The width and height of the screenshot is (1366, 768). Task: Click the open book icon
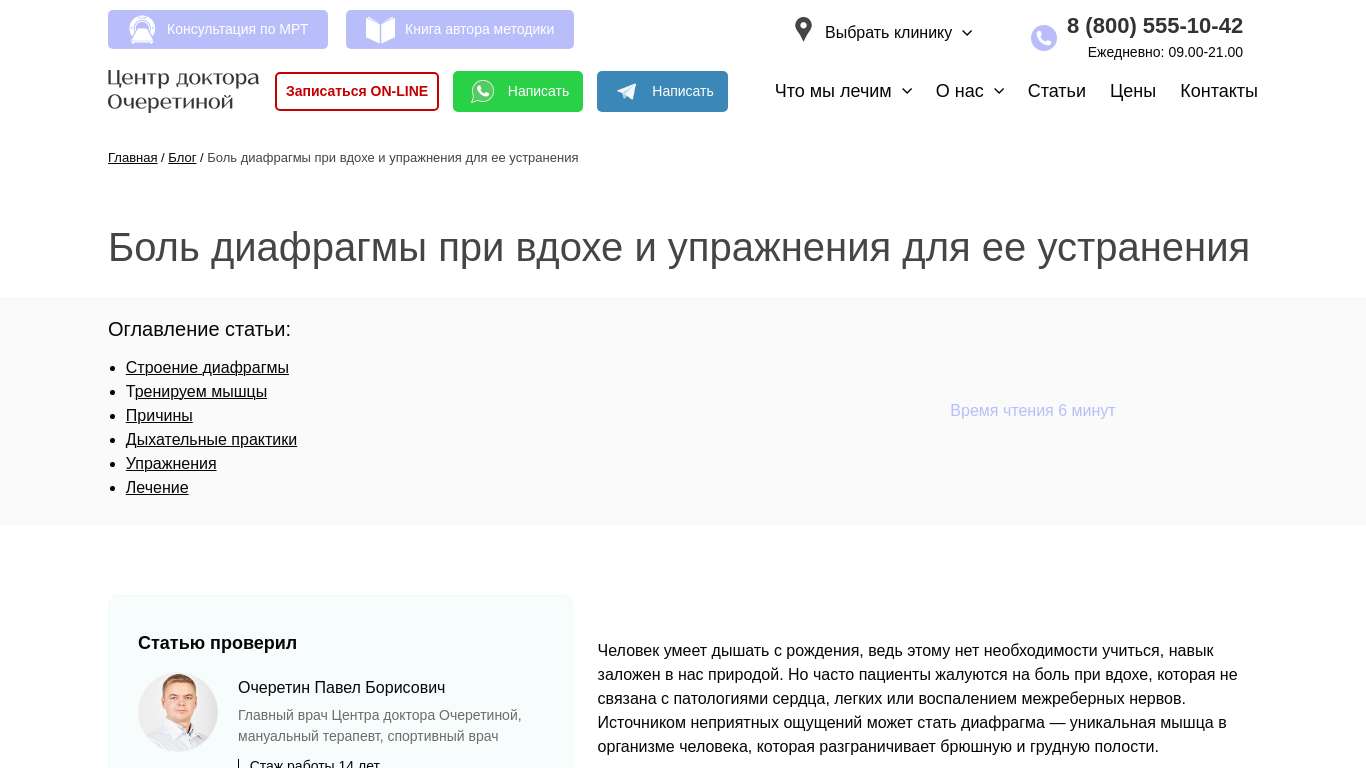tap(380, 30)
